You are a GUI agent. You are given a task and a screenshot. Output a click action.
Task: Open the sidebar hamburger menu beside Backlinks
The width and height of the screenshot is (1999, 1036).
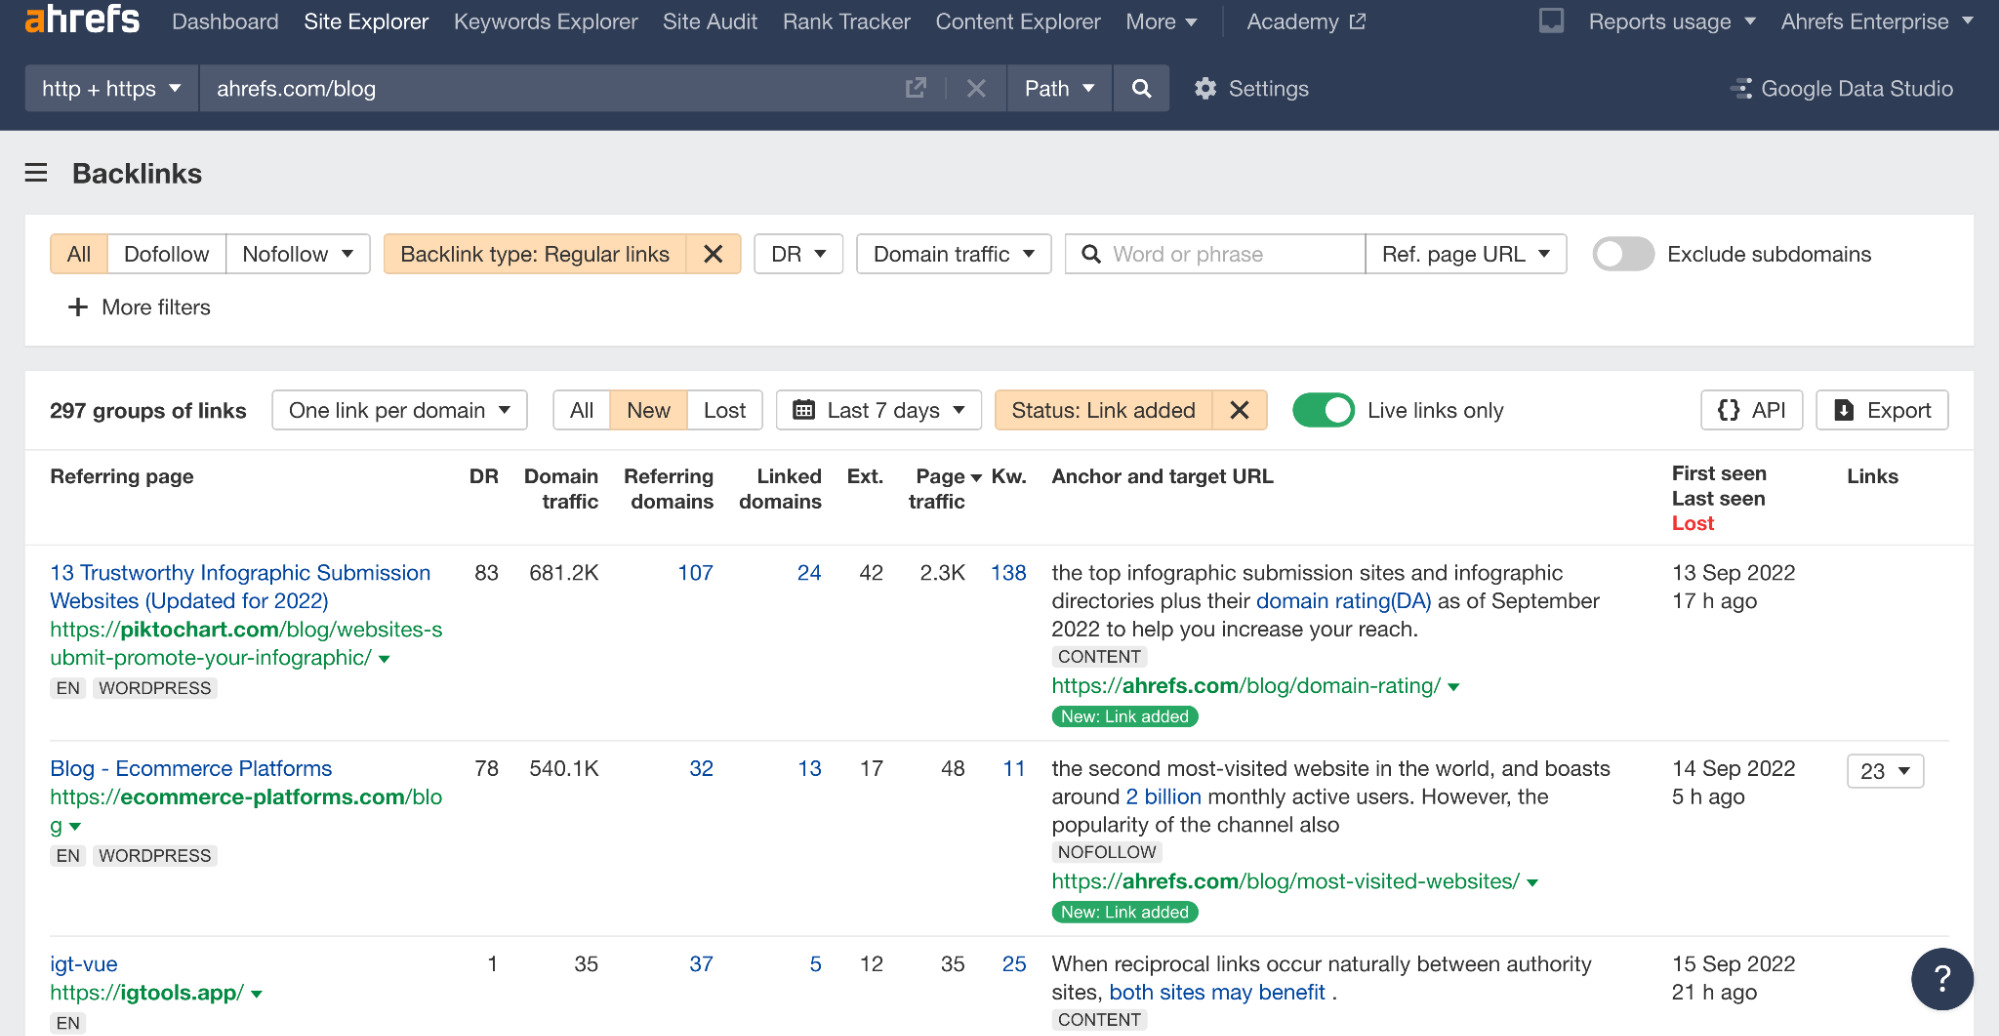click(x=35, y=172)
